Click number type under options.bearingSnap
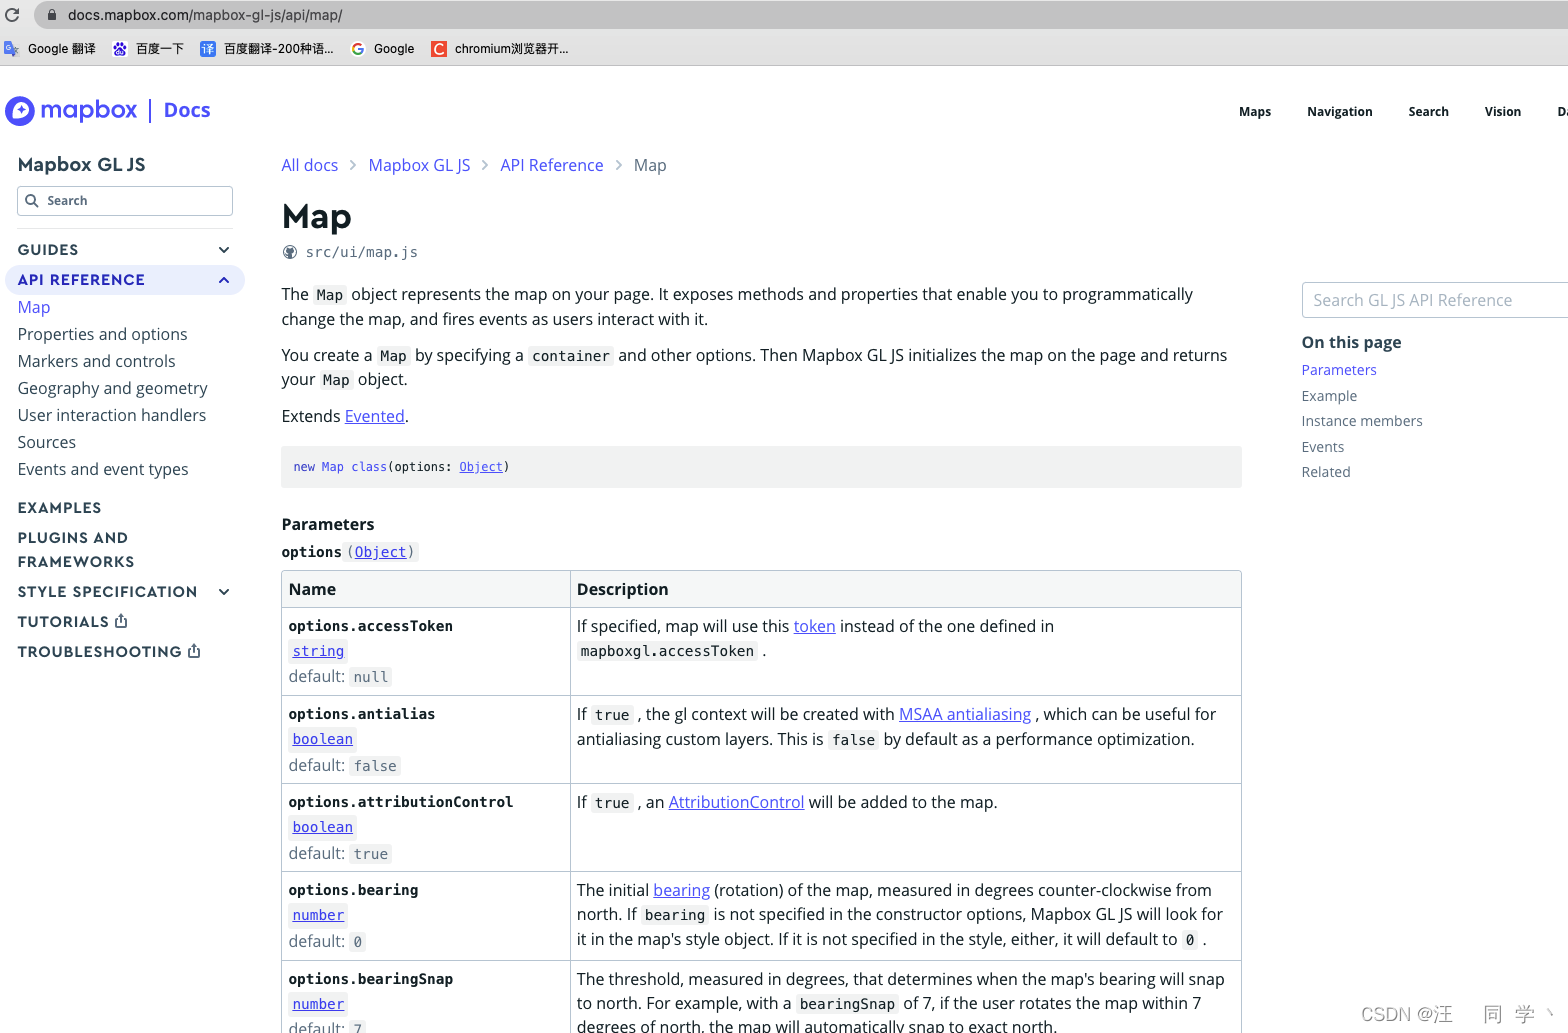Image resolution: width=1568 pixels, height=1033 pixels. tap(318, 1004)
